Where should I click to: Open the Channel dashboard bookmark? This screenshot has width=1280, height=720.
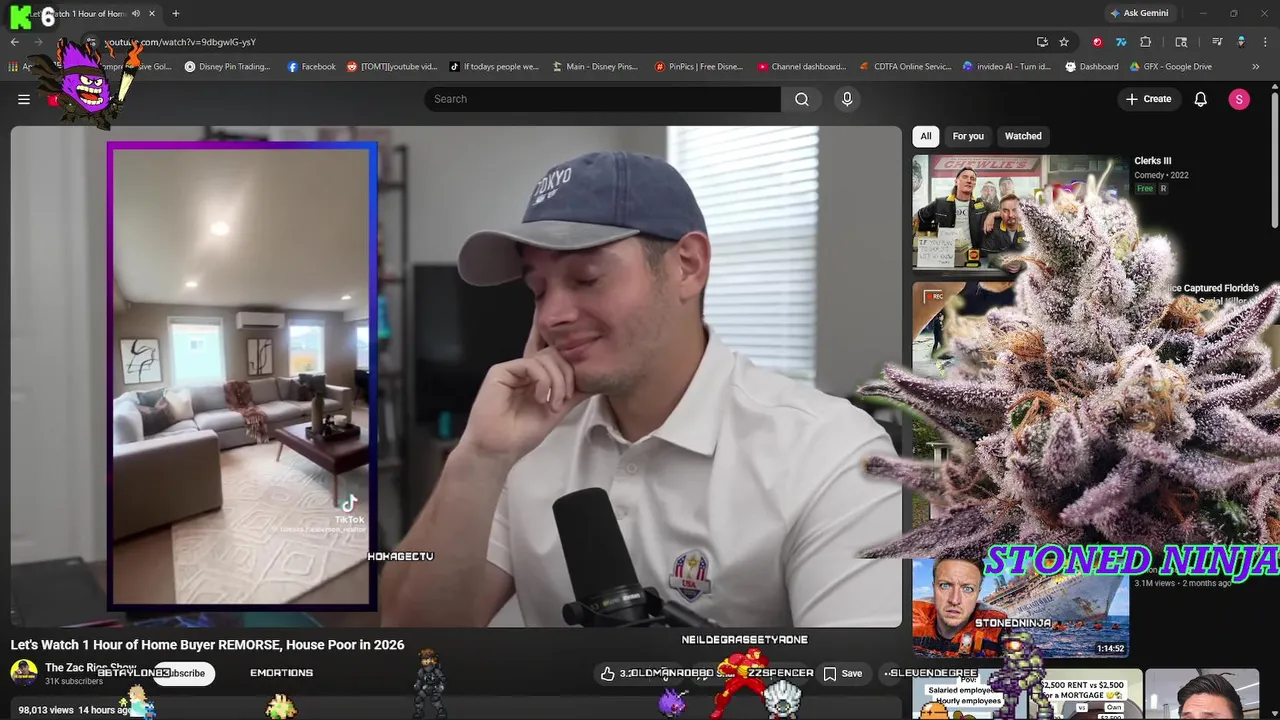click(x=802, y=67)
